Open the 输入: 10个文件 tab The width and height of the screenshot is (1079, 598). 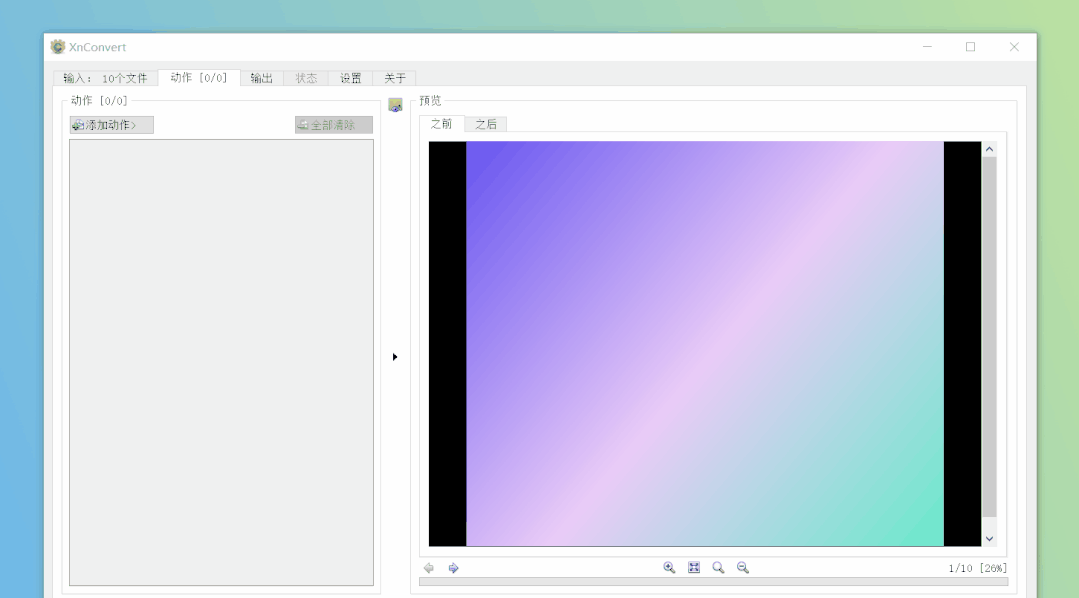click(105, 78)
